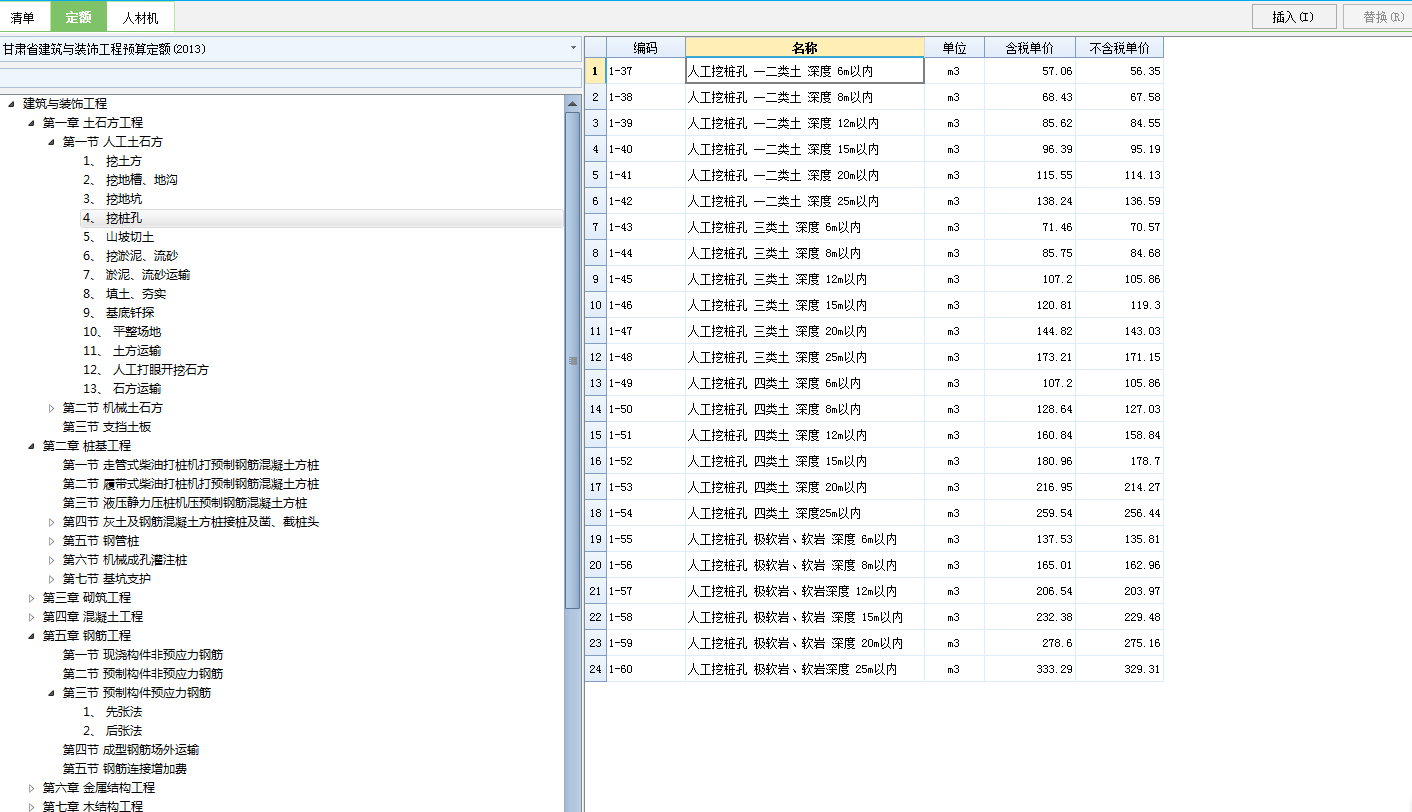Select 第四节 成型钢筋场外运输
The height and width of the screenshot is (812, 1412).
click(131, 750)
